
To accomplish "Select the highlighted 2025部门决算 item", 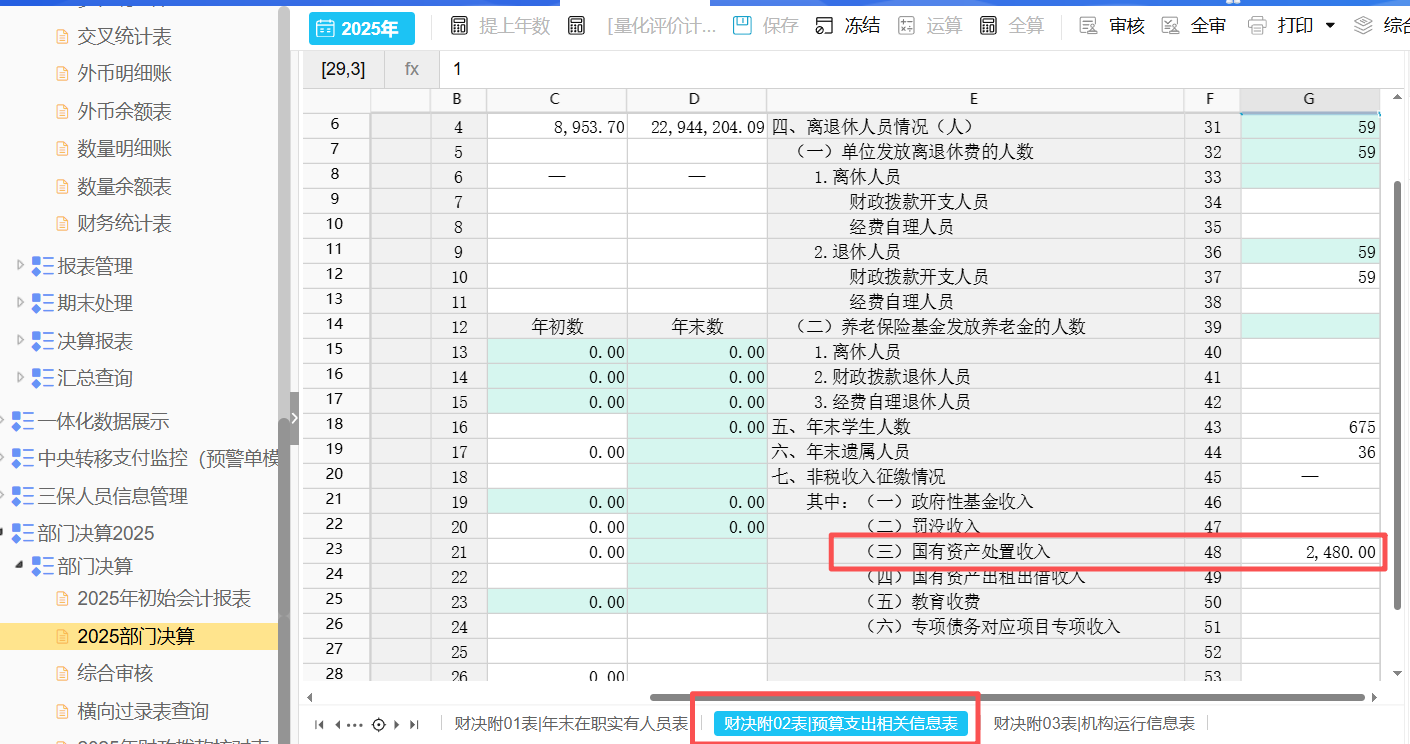I will click(x=138, y=636).
